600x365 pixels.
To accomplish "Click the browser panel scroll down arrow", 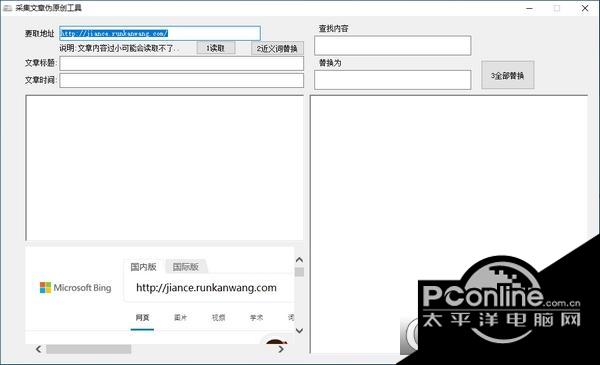I will pyautogui.click(x=300, y=330).
